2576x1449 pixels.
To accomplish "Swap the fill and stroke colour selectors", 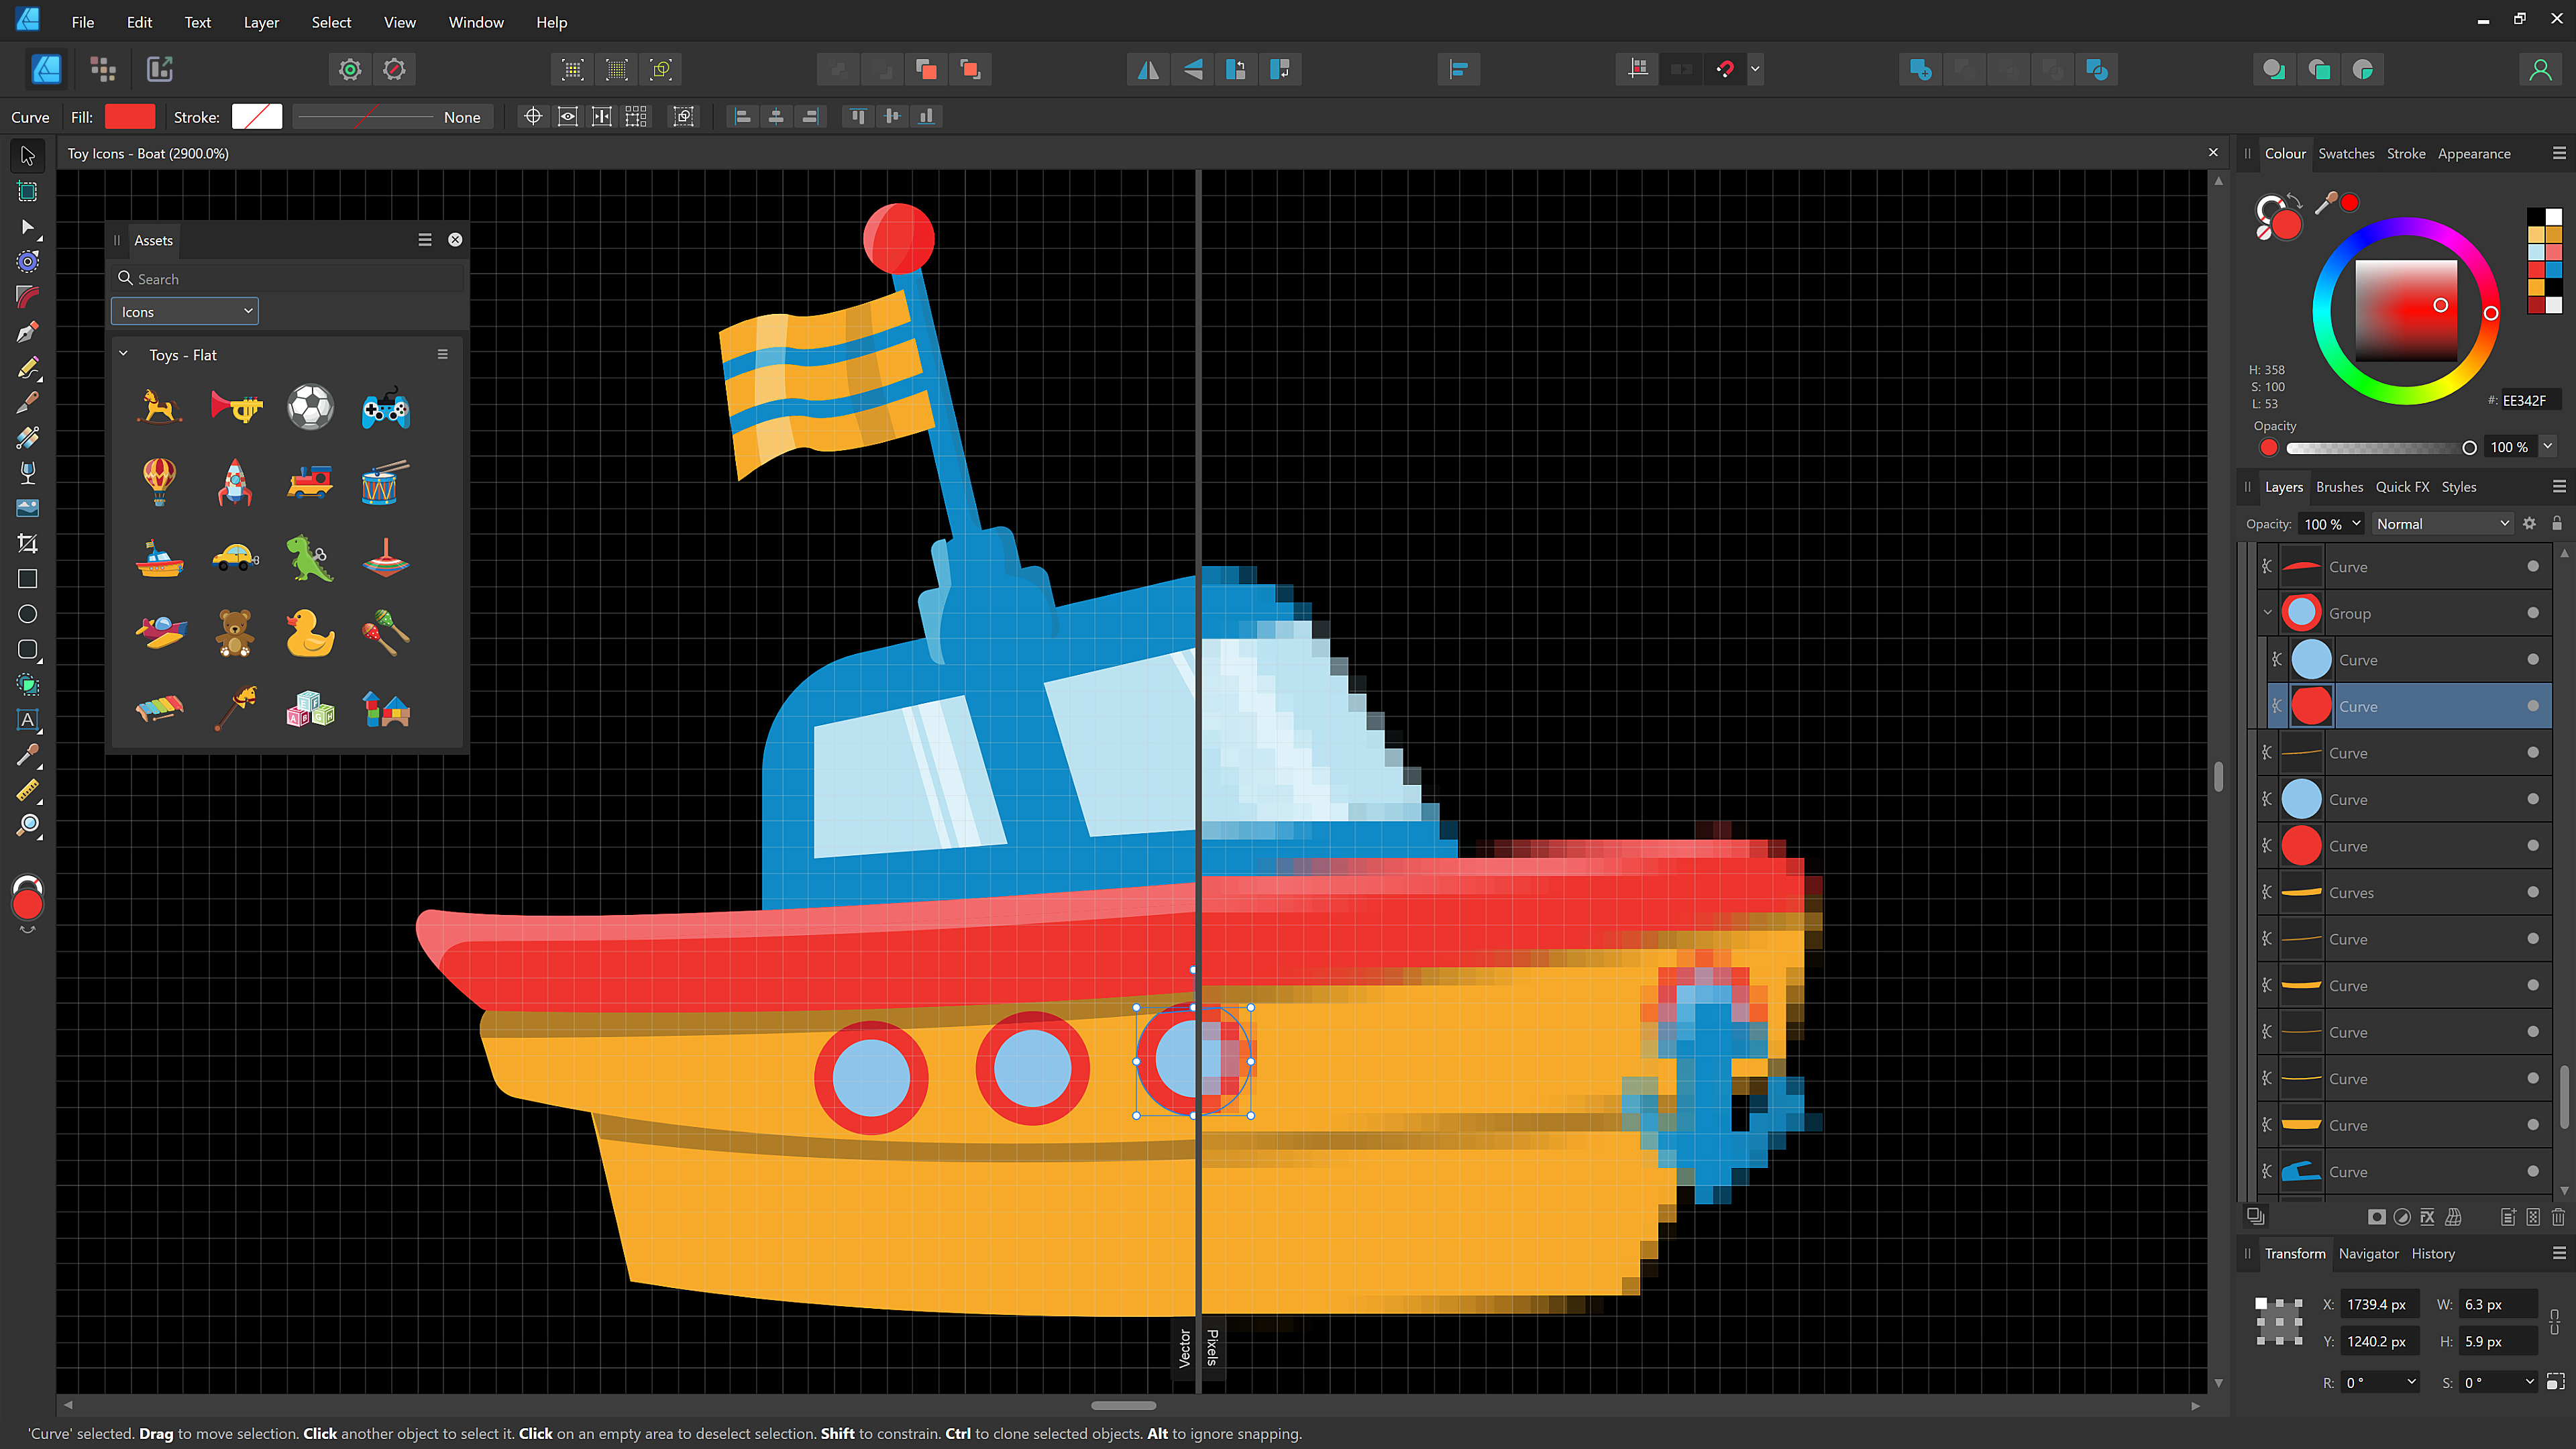I will pos(2294,200).
